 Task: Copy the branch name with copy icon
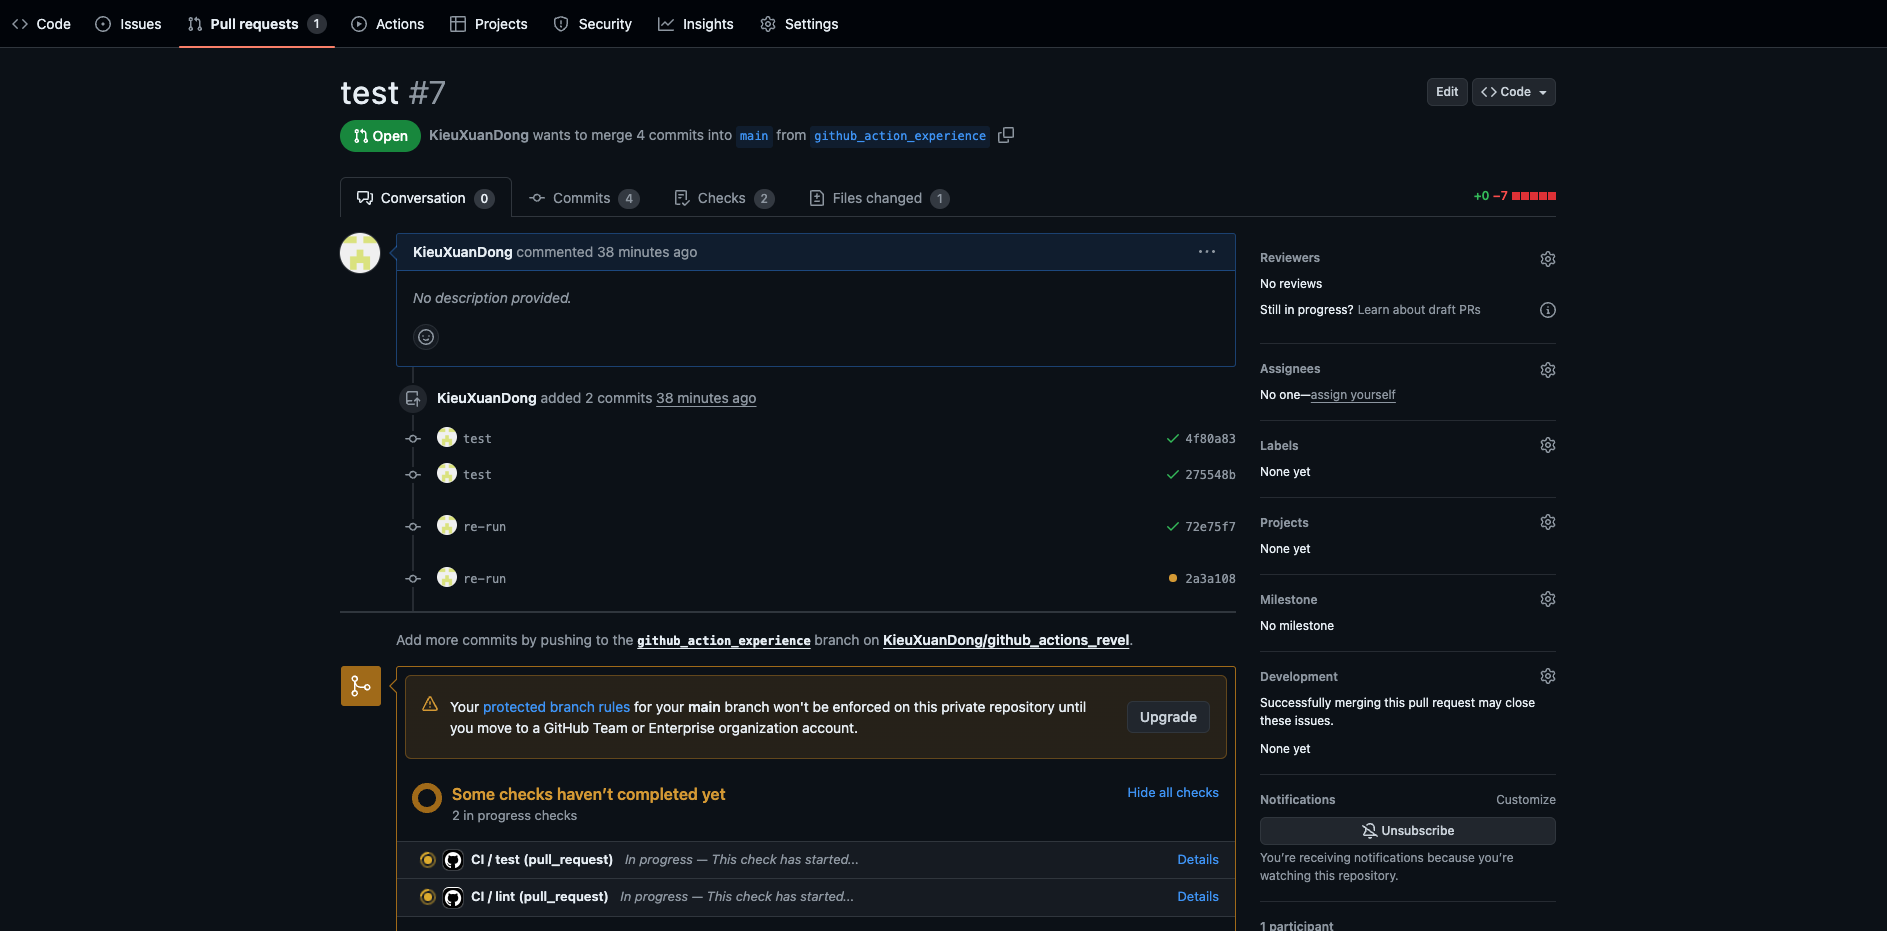pos(1006,135)
